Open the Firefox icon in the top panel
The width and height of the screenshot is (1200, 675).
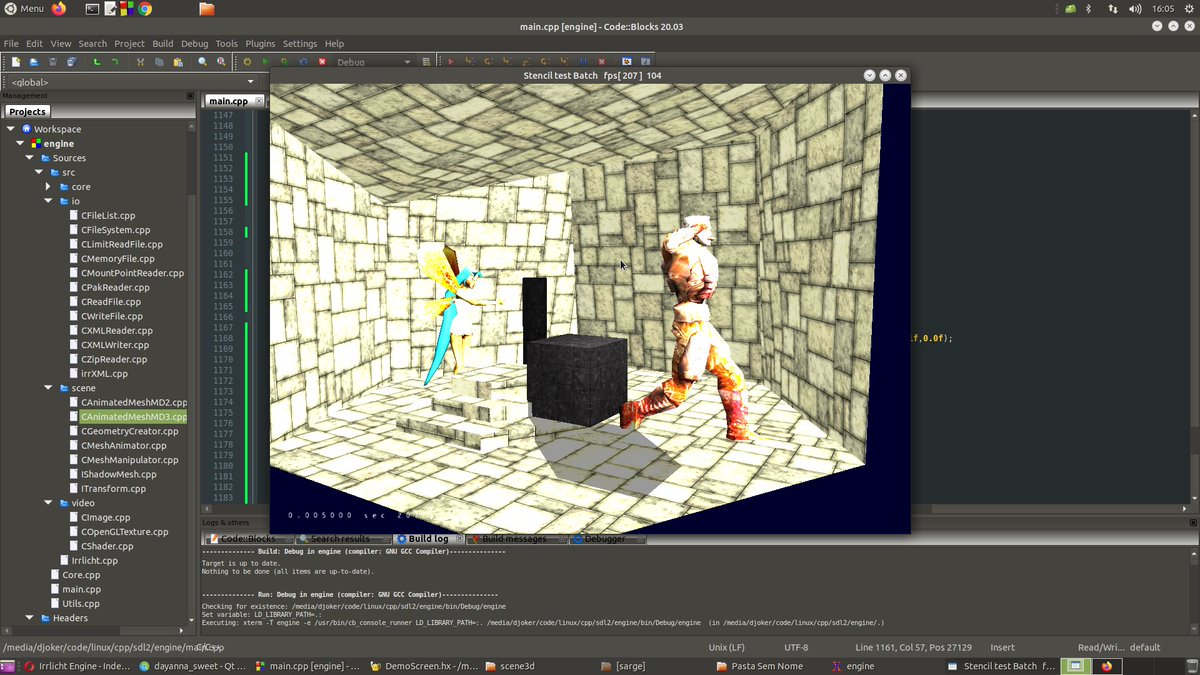(x=58, y=9)
